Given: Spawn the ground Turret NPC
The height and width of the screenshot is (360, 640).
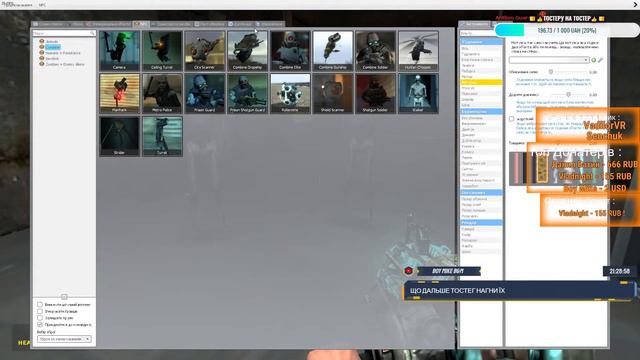Looking at the screenshot, I should (x=162, y=136).
